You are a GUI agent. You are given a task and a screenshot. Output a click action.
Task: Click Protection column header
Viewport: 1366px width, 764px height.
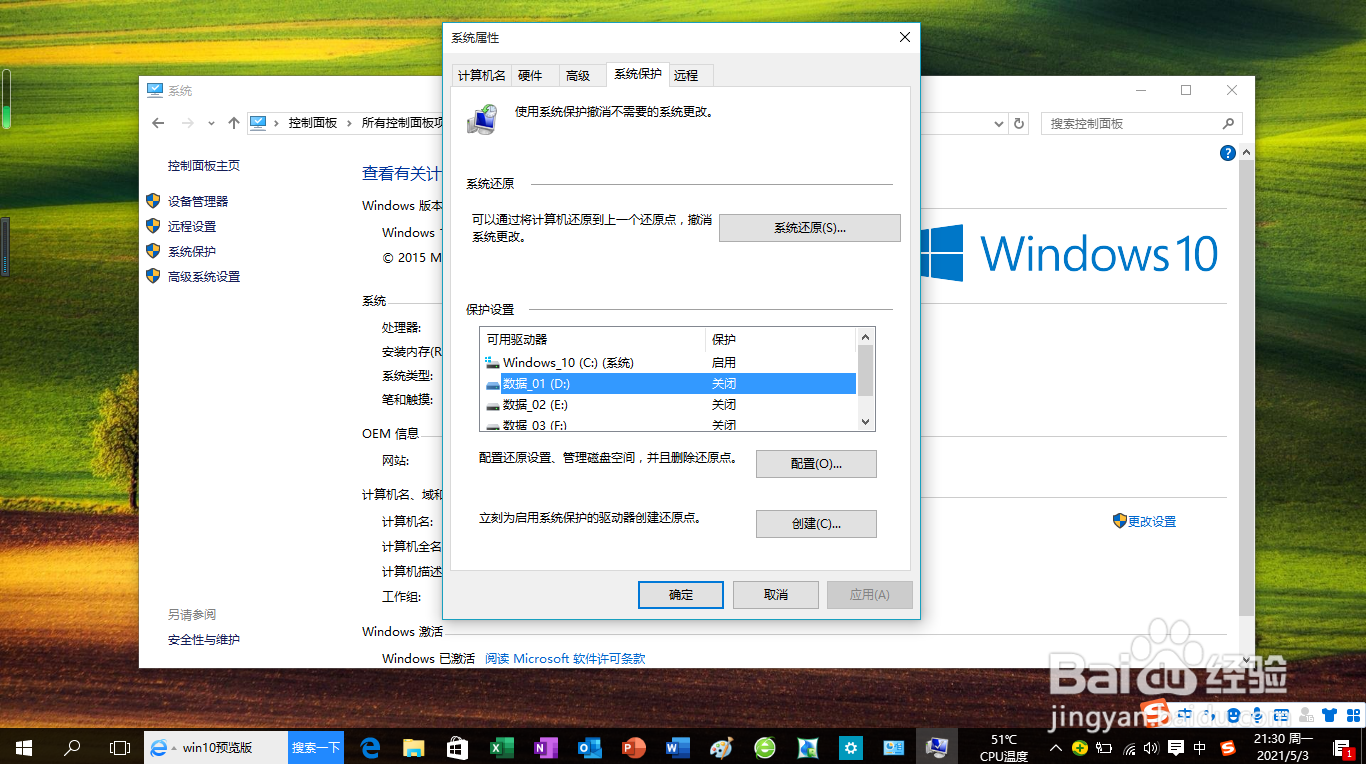coord(781,340)
